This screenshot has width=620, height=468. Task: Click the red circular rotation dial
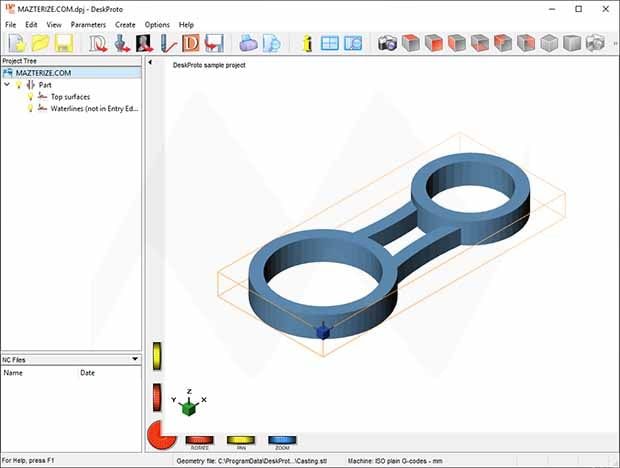tap(161, 435)
